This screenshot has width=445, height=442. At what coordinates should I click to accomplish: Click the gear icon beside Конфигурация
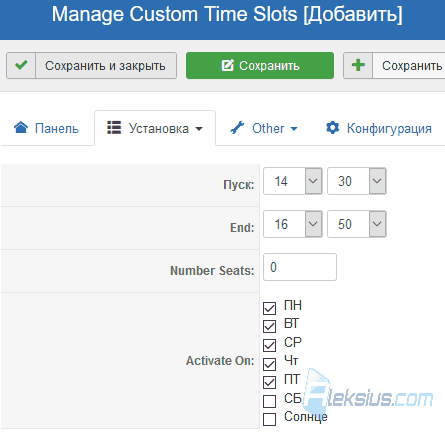[332, 128]
